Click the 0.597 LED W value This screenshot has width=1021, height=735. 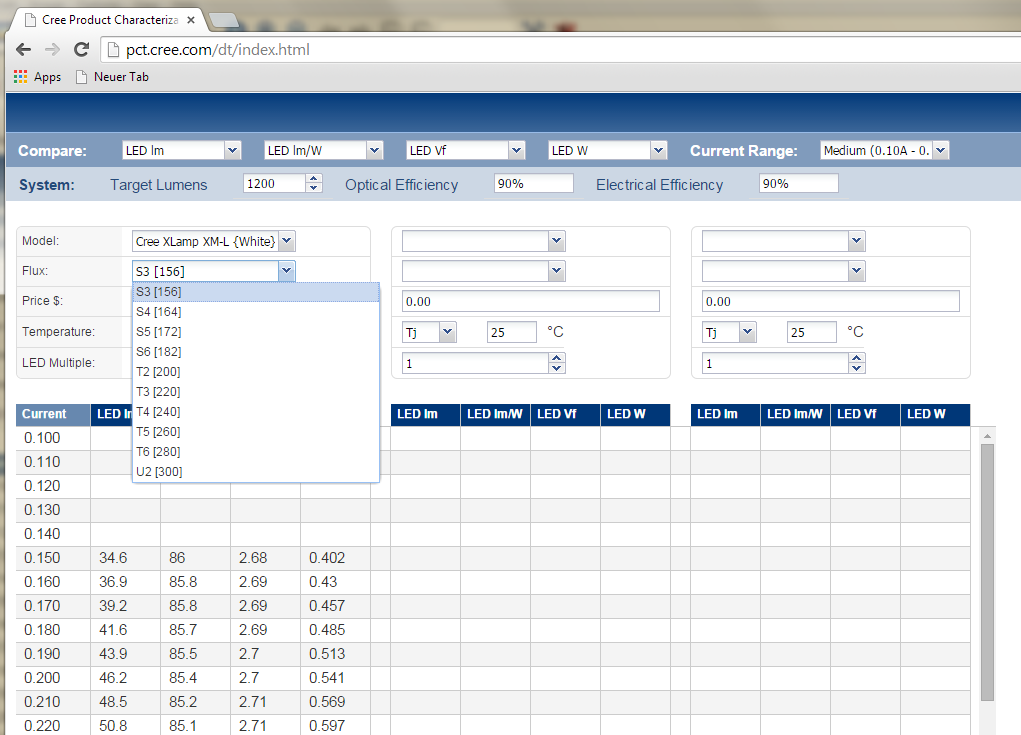click(x=335, y=725)
